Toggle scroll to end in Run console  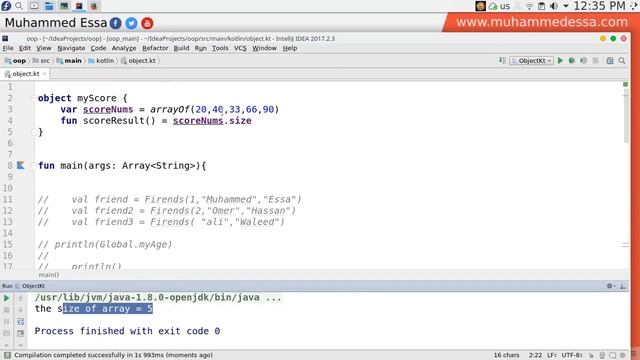[20, 333]
